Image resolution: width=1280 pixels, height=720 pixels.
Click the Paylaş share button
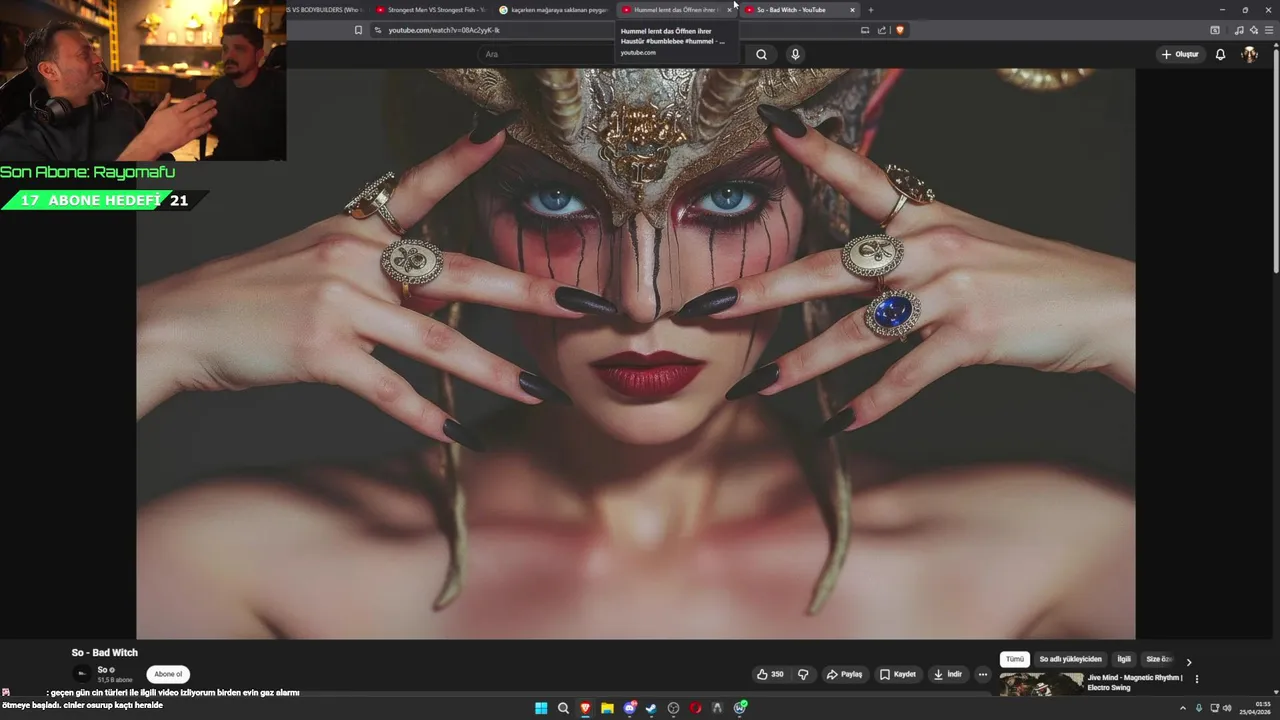[844, 674]
